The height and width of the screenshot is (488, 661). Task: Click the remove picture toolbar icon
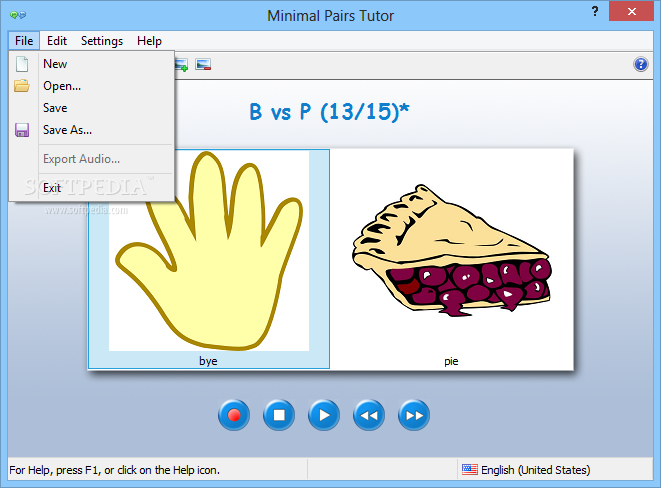click(x=203, y=64)
